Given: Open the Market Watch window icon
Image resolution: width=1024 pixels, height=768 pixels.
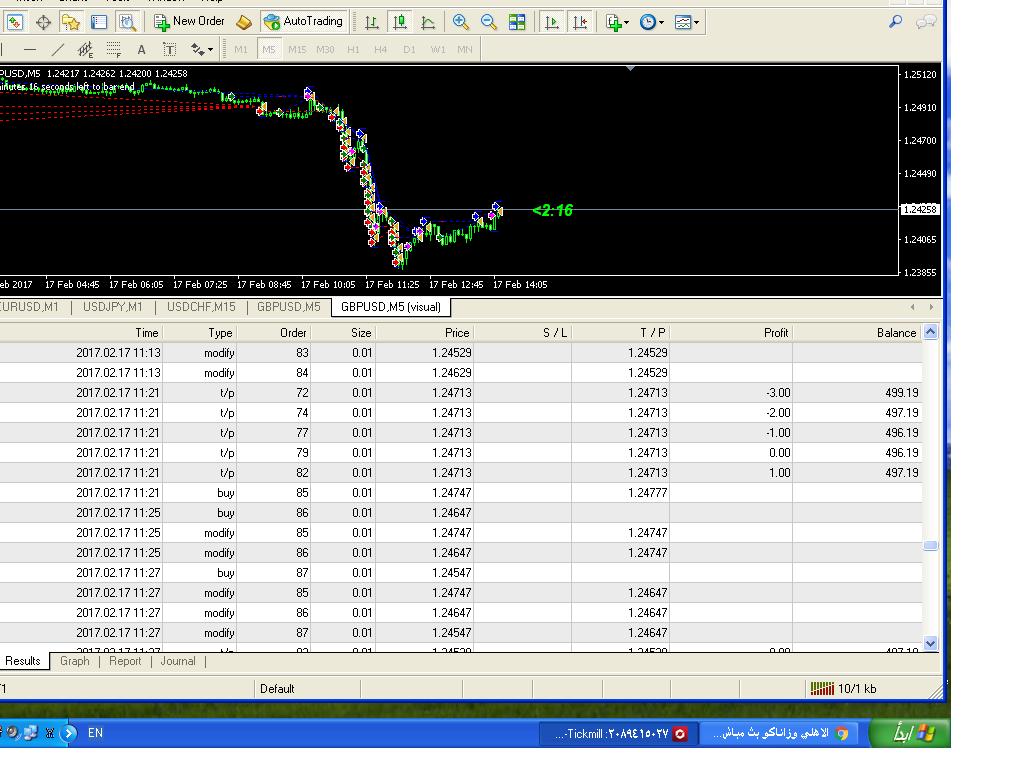Looking at the screenshot, I should (14, 22).
